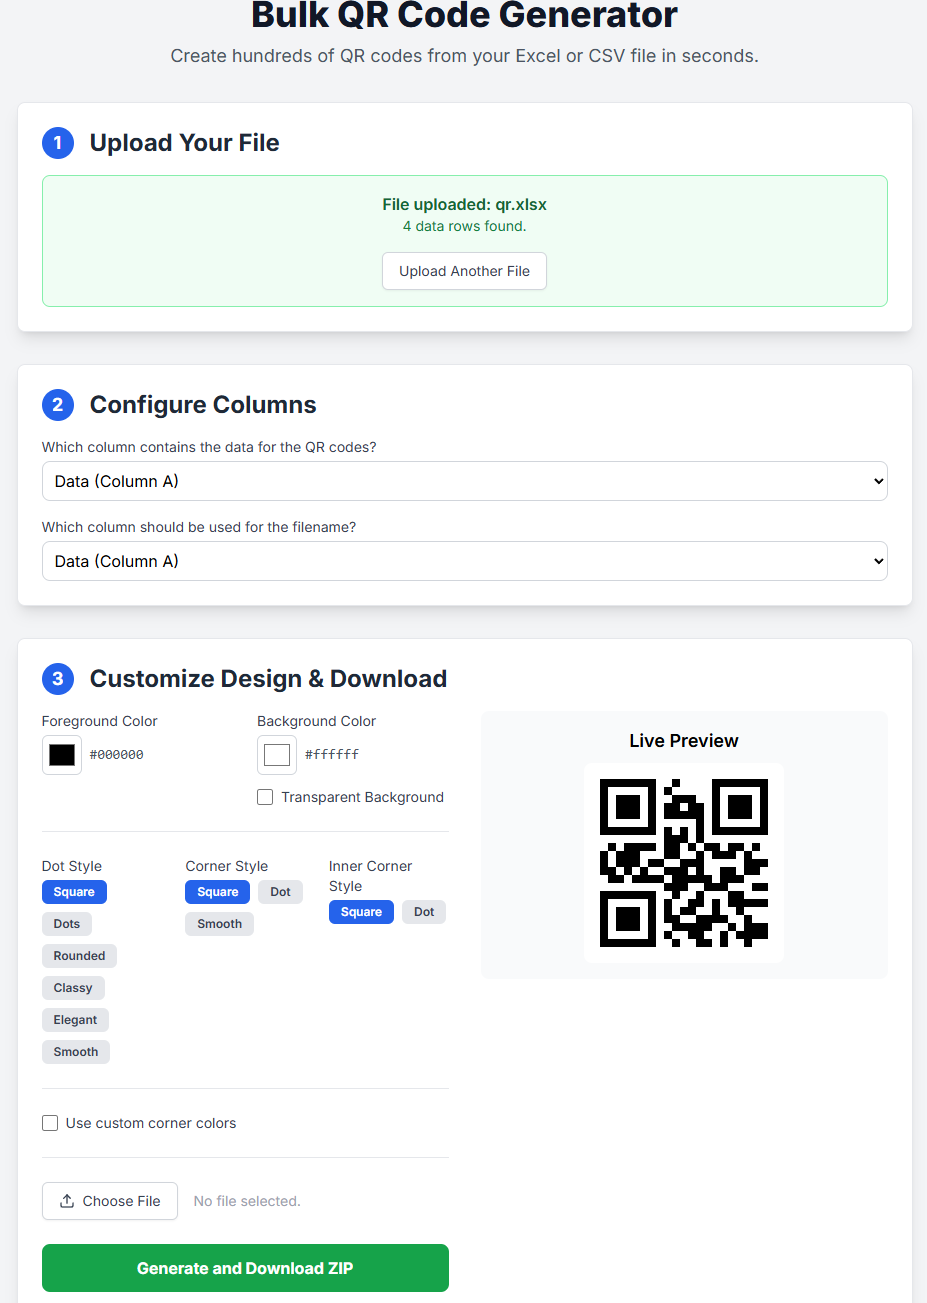Viewport: 927px width, 1303px height.
Task: Click background hex value #ffffff
Action: tap(332, 755)
